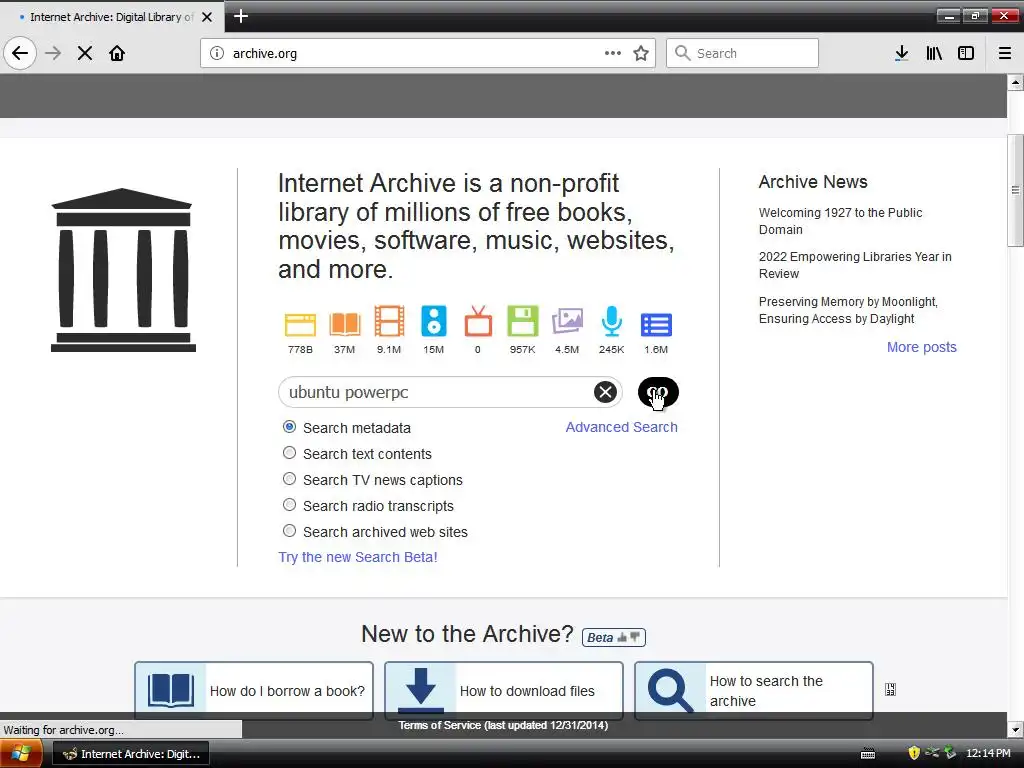
Task: Open How to download files card
Action: click(504, 690)
